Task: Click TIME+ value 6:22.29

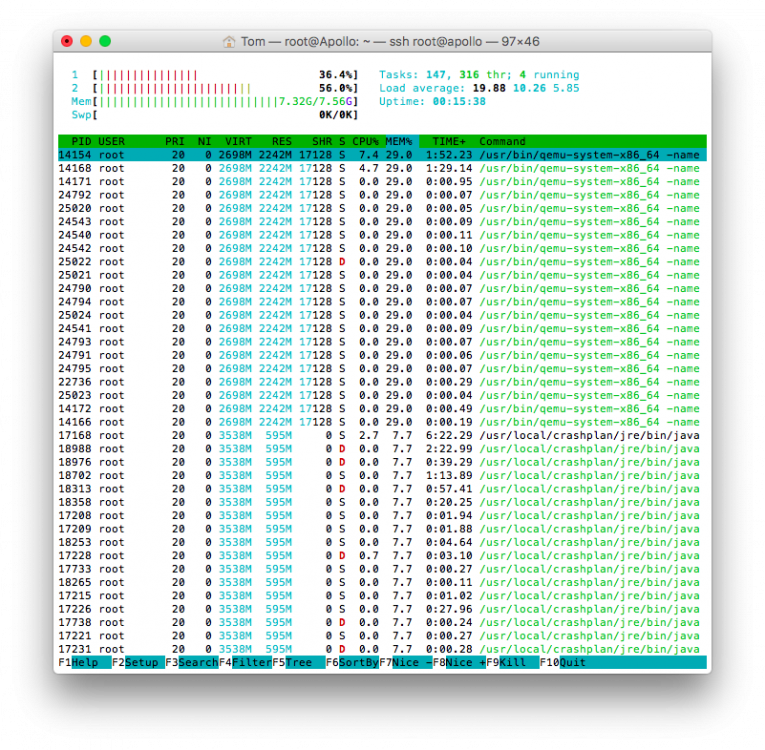Action: pyautogui.click(x=449, y=436)
